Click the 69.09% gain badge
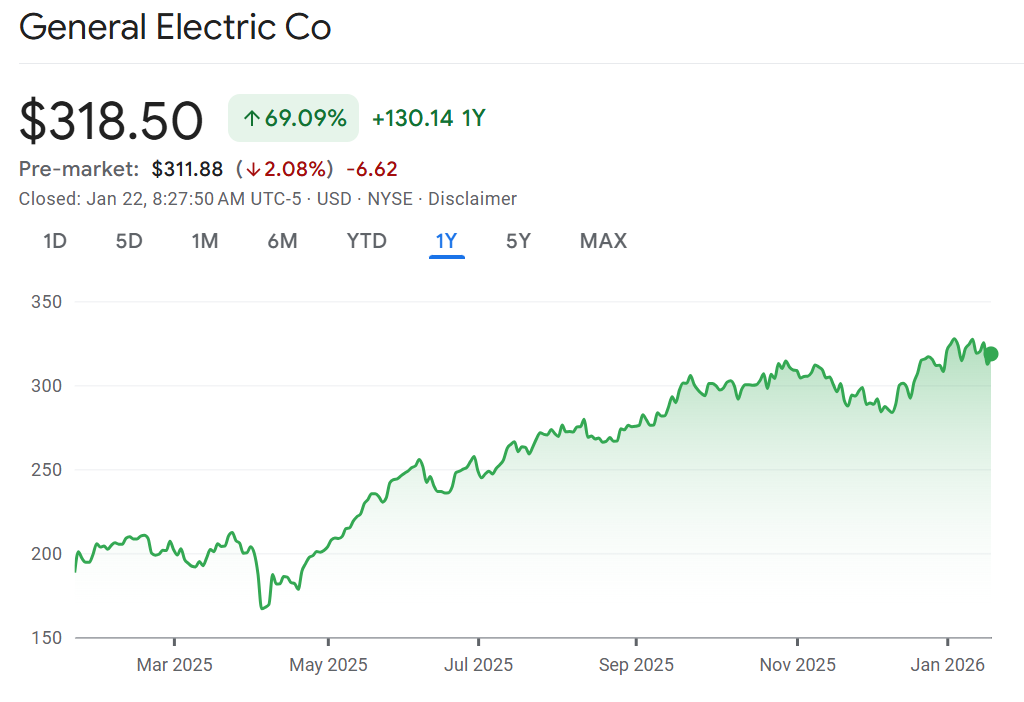 click(x=293, y=119)
